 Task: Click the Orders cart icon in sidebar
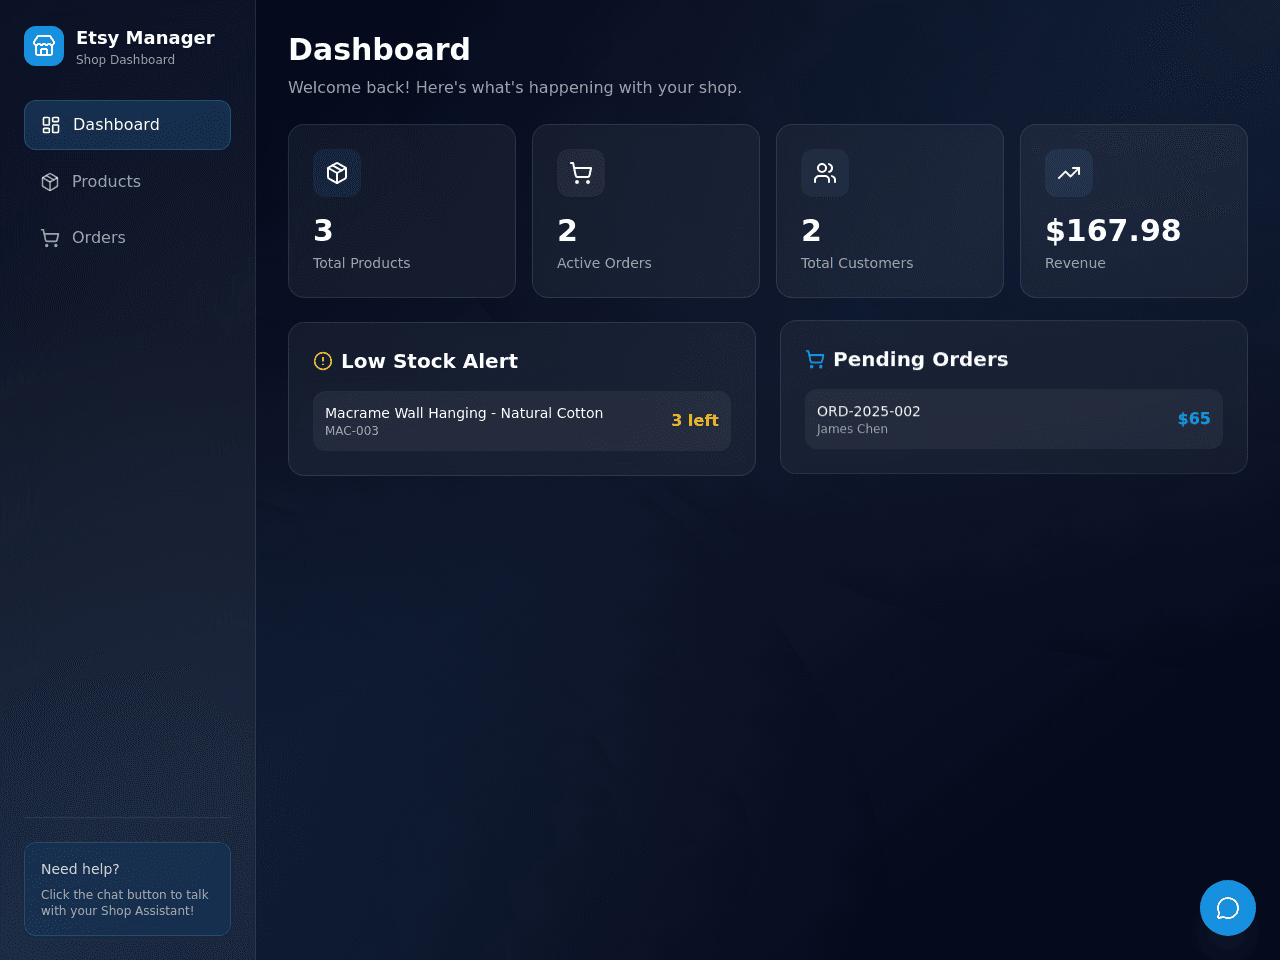point(50,238)
